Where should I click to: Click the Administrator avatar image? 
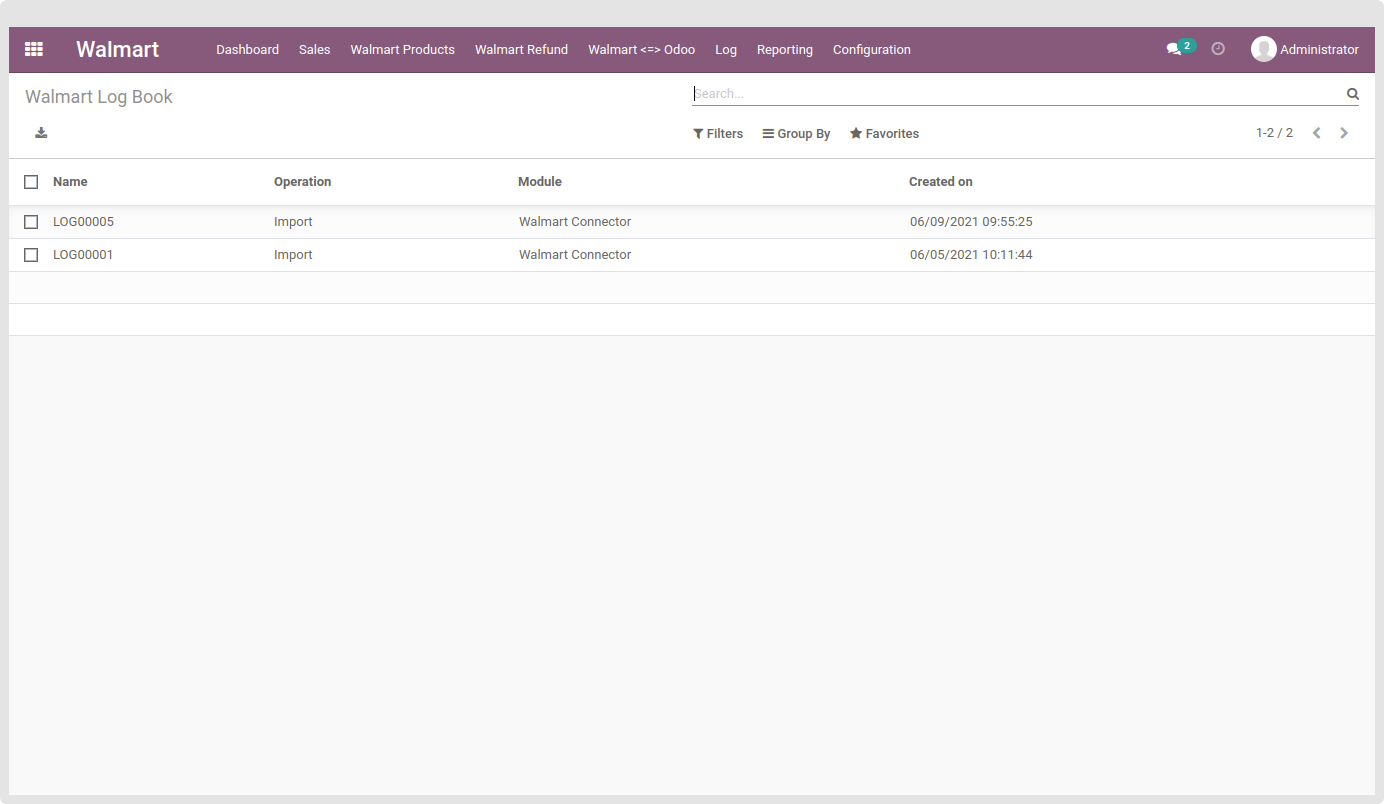tap(1264, 49)
